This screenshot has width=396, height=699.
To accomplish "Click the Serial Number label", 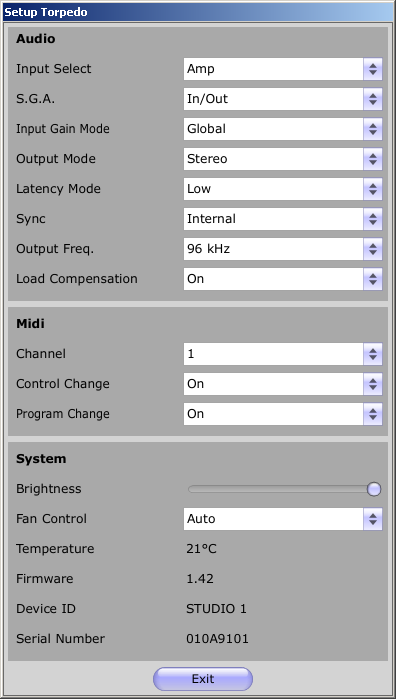I will 60,639.
